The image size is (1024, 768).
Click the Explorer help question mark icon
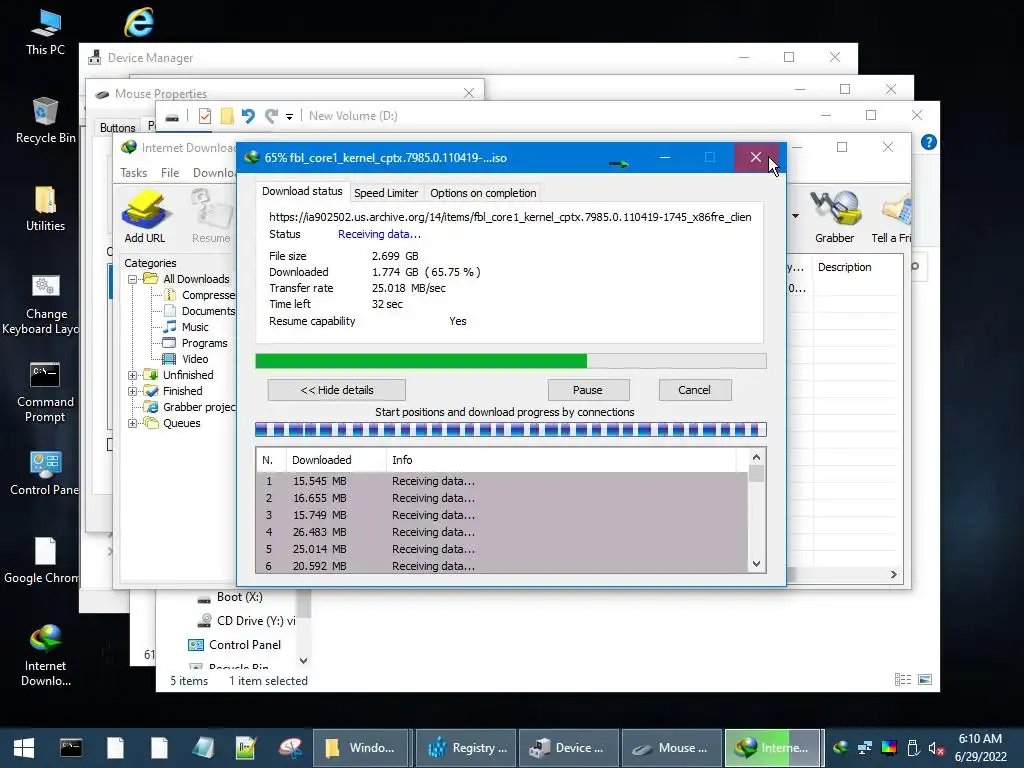(929, 142)
